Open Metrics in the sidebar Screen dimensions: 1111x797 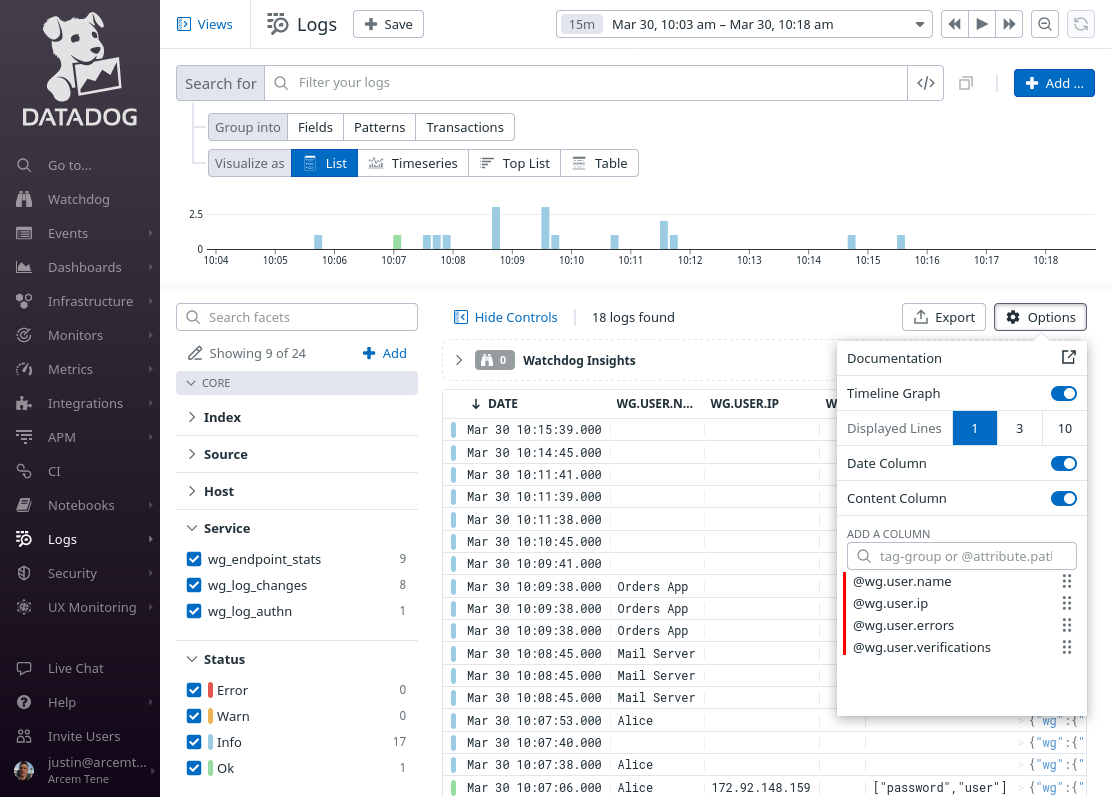click(70, 369)
